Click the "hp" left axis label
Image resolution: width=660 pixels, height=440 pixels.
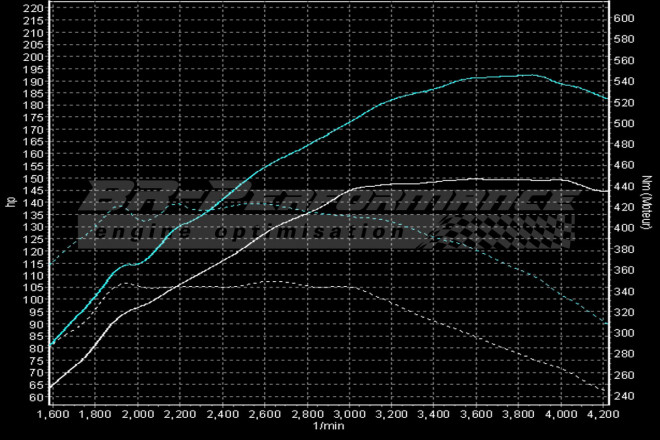(10, 202)
